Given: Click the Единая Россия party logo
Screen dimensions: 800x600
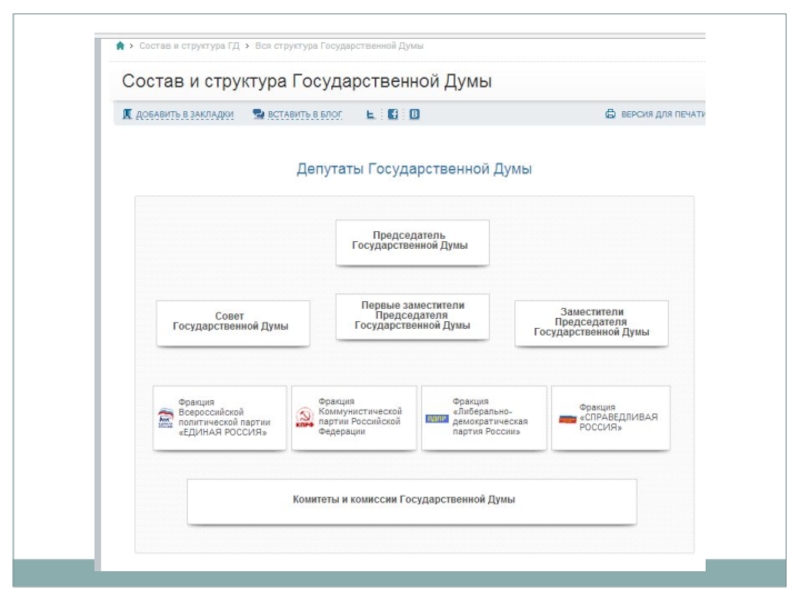Looking at the screenshot, I should [165, 418].
